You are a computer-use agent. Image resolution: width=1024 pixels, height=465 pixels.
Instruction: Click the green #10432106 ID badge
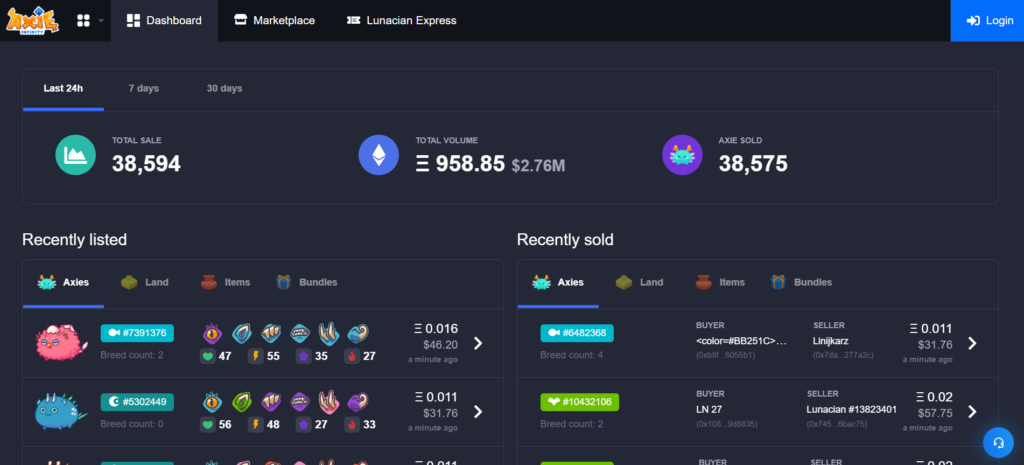[579, 402]
